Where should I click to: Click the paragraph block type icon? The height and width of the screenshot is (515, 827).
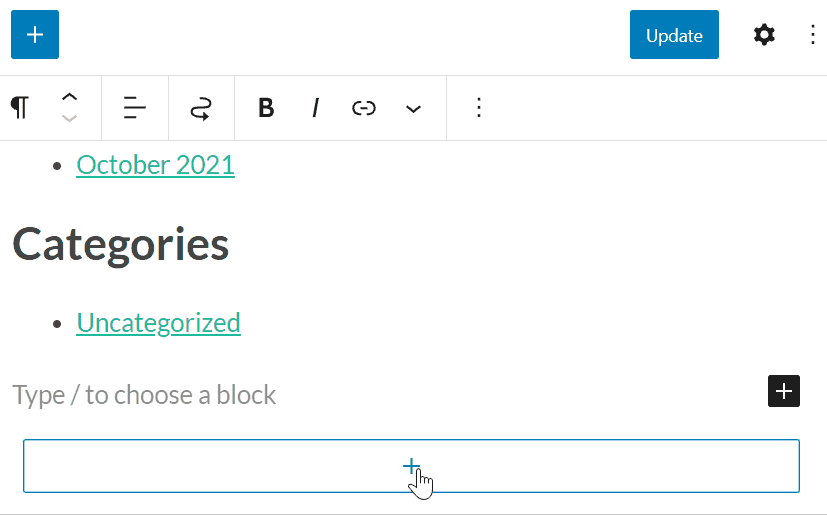coord(20,108)
